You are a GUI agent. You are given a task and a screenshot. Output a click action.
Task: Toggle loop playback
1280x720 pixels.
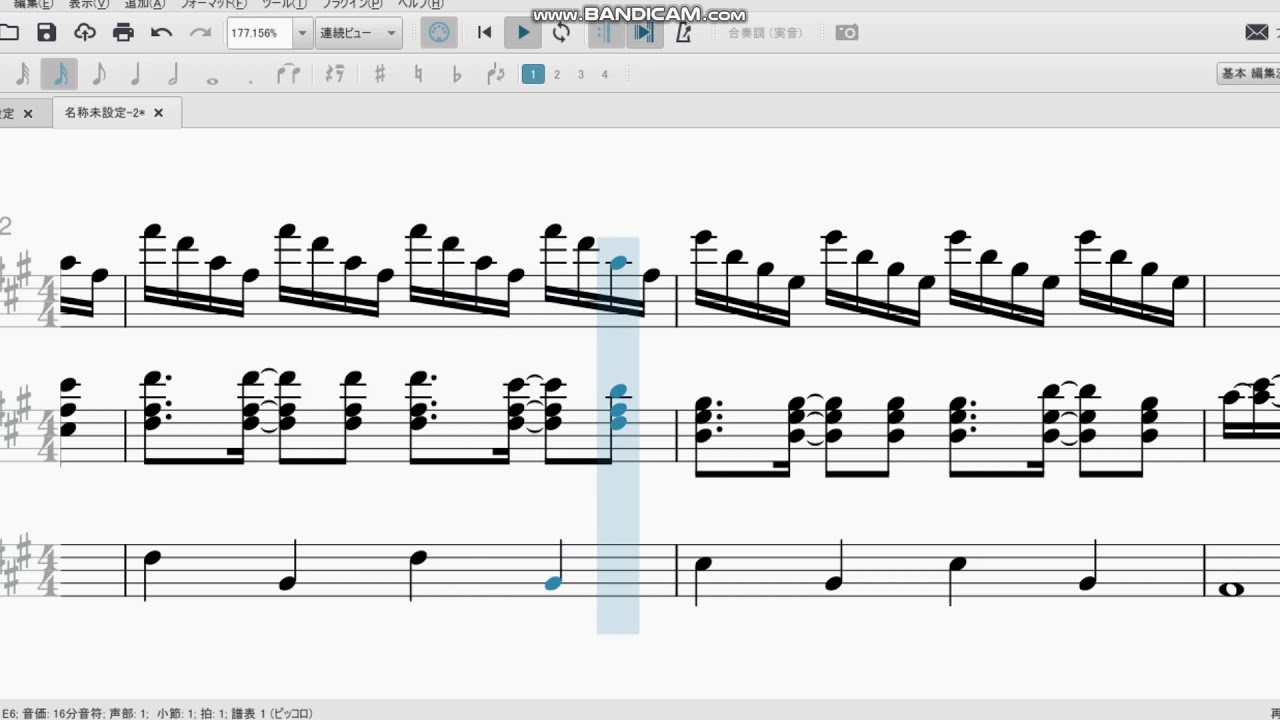point(561,33)
